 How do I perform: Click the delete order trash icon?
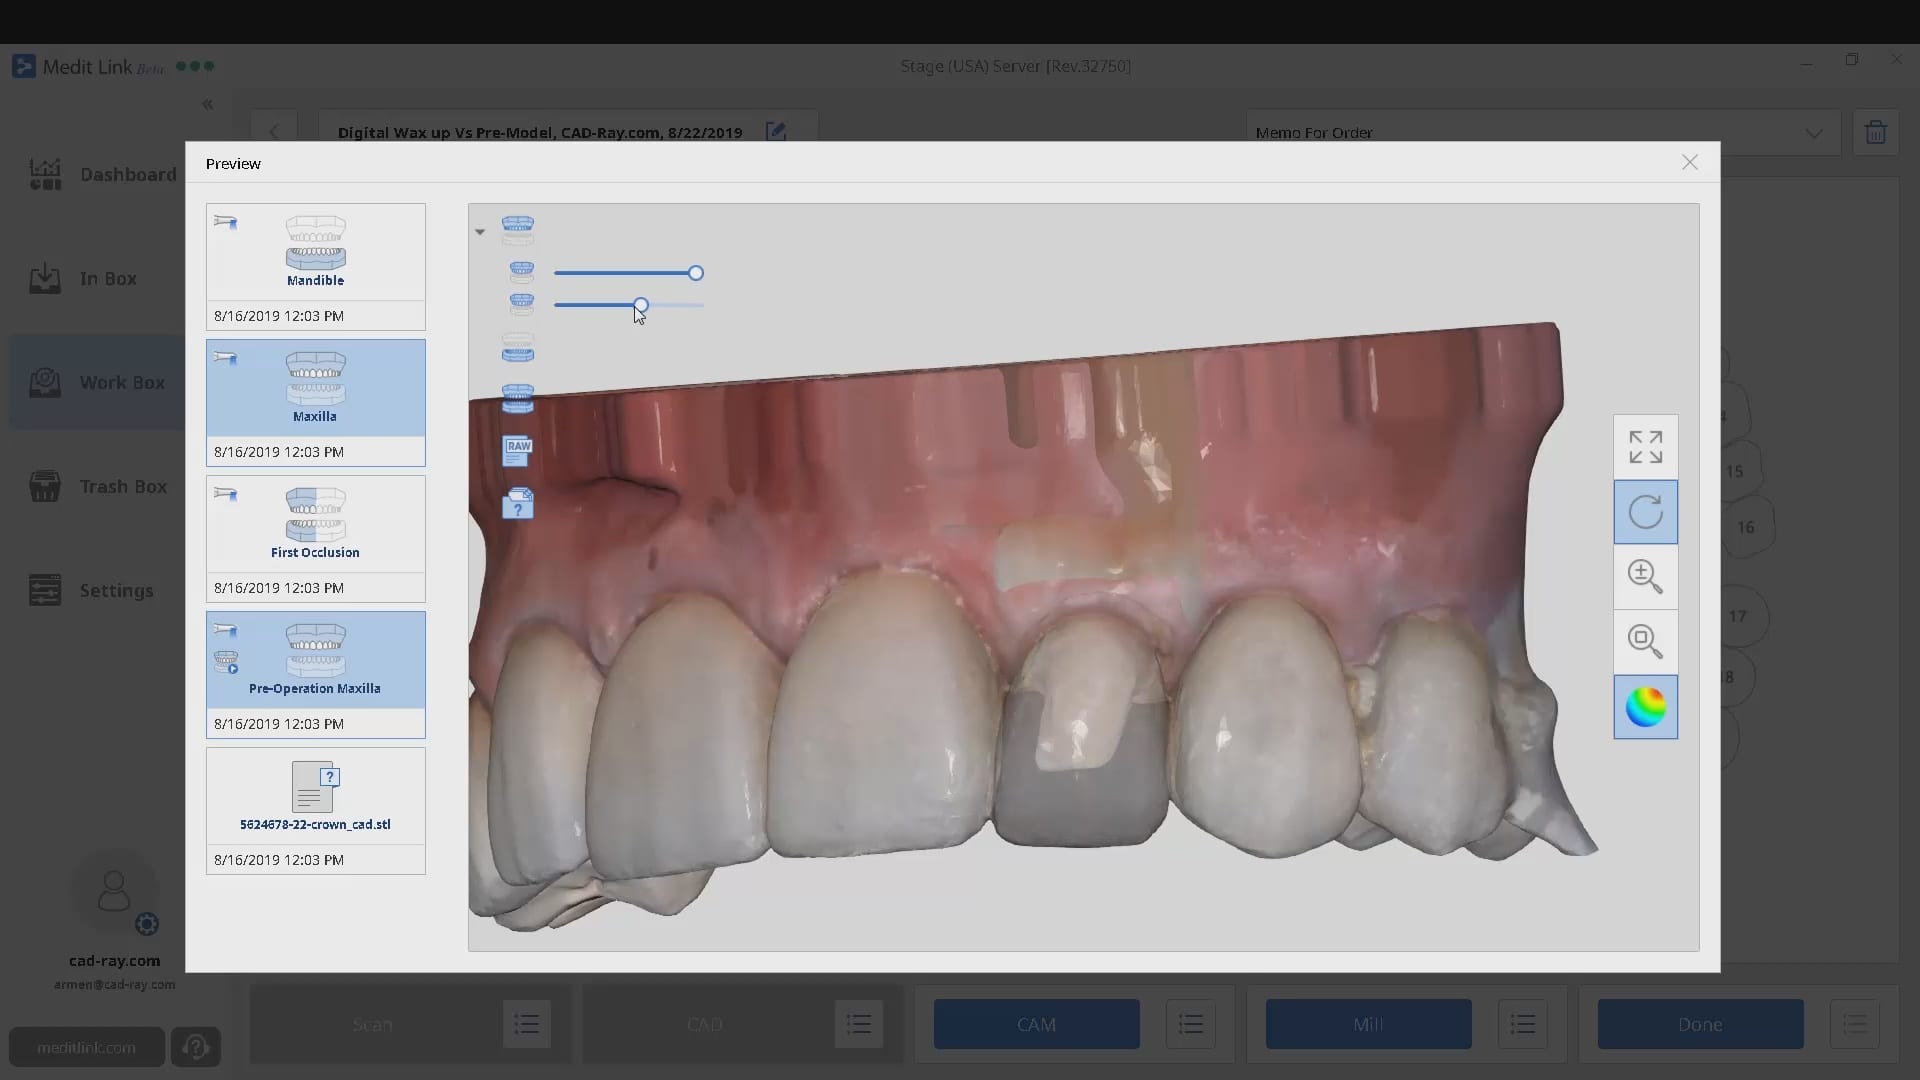click(x=1877, y=132)
